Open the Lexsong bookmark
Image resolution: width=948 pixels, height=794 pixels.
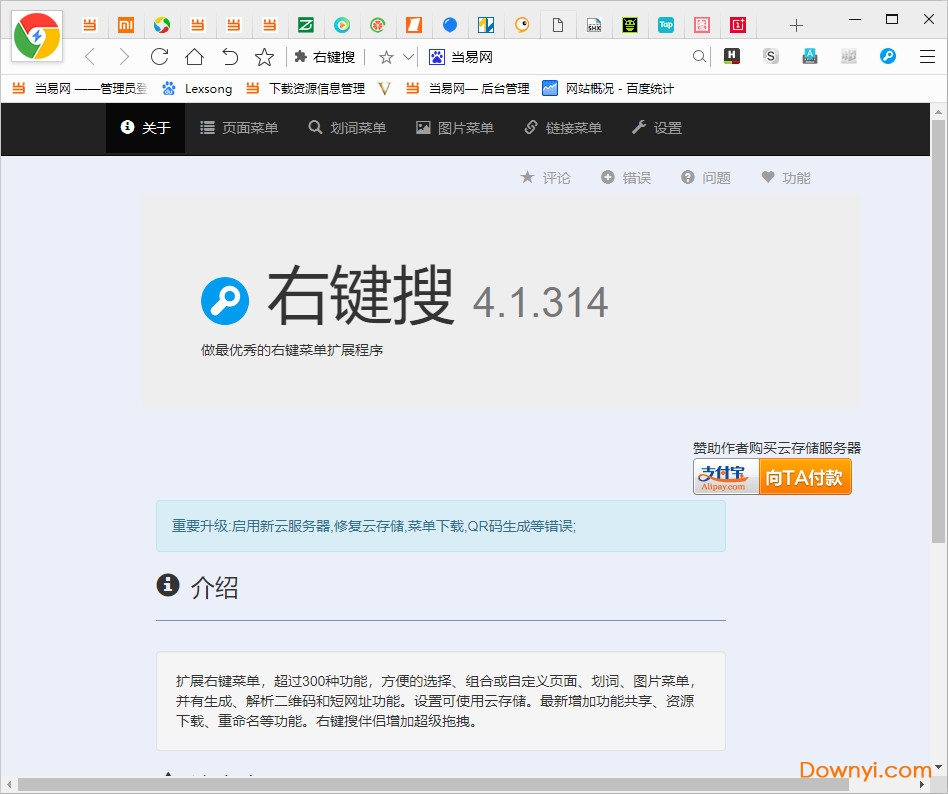click(x=197, y=89)
